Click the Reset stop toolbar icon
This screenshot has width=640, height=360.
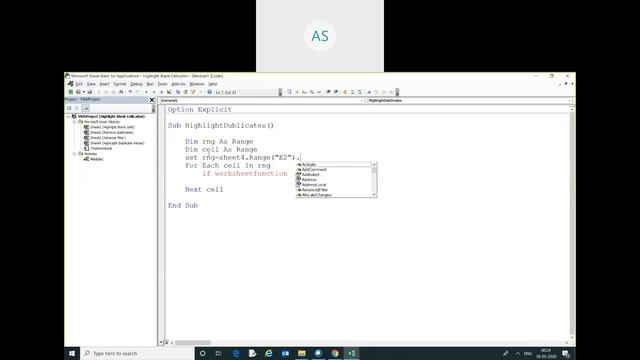point(162,92)
